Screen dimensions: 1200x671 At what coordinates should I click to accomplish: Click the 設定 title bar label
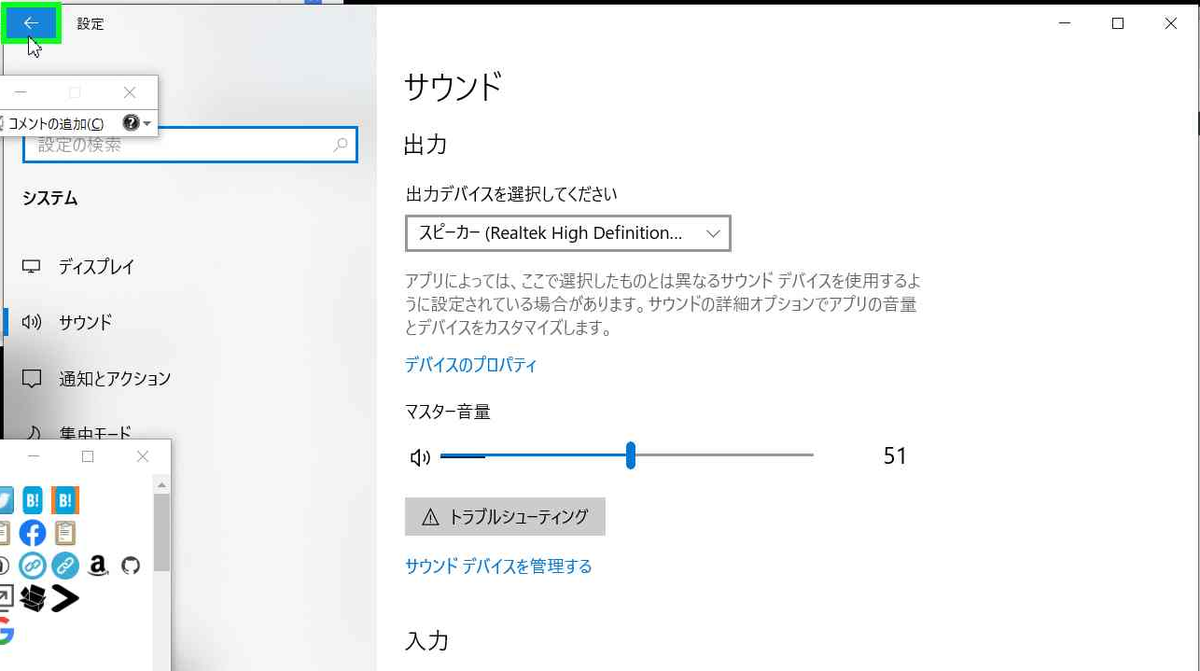(90, 23)
